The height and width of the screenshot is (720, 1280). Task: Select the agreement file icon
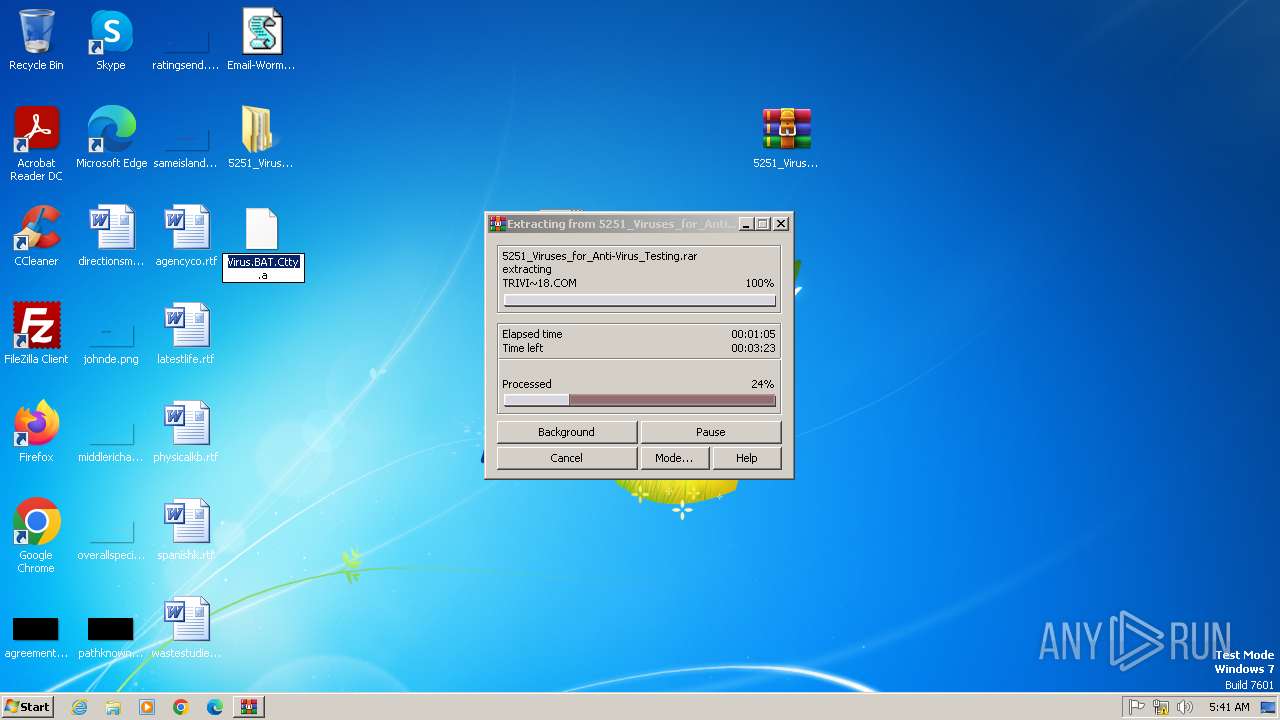pos(36,628)
